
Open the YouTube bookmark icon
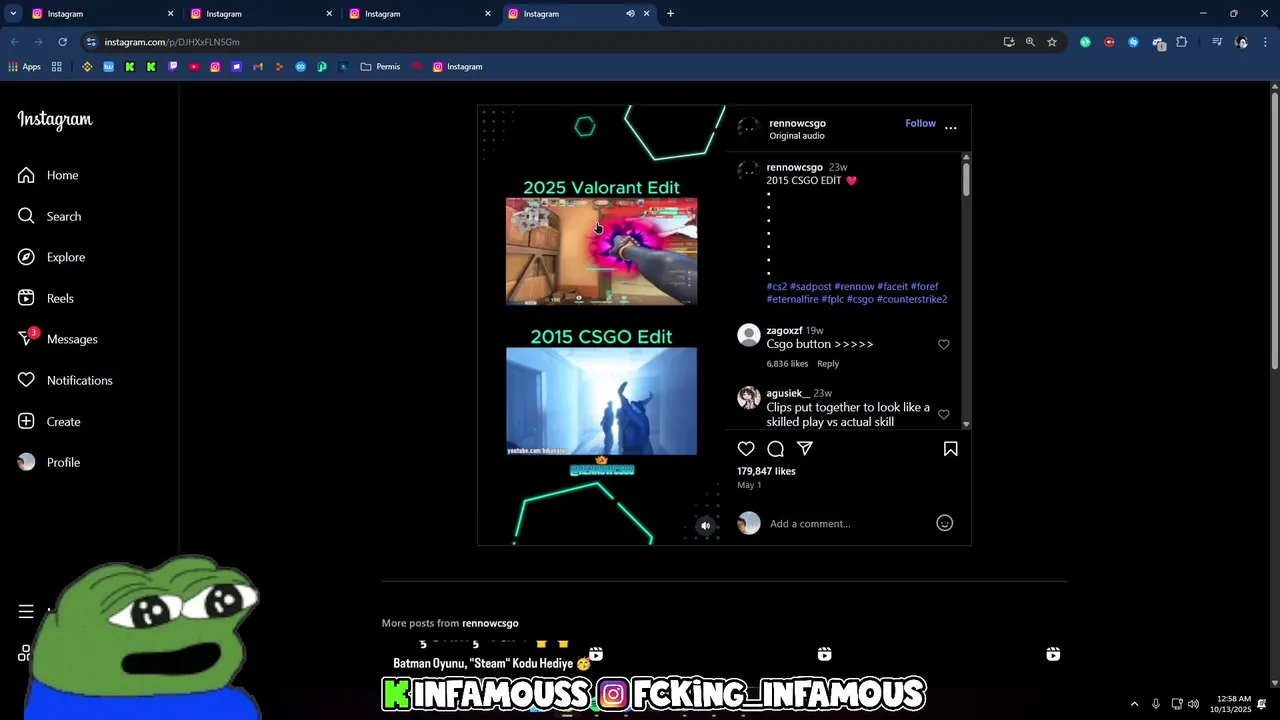point(194,67)
